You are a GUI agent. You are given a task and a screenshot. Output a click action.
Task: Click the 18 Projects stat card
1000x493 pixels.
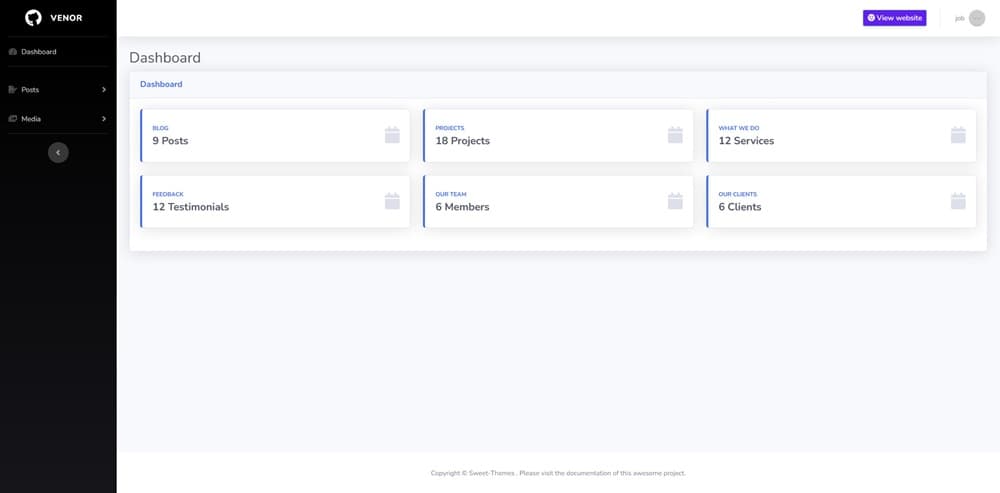(x=557, y=135)
